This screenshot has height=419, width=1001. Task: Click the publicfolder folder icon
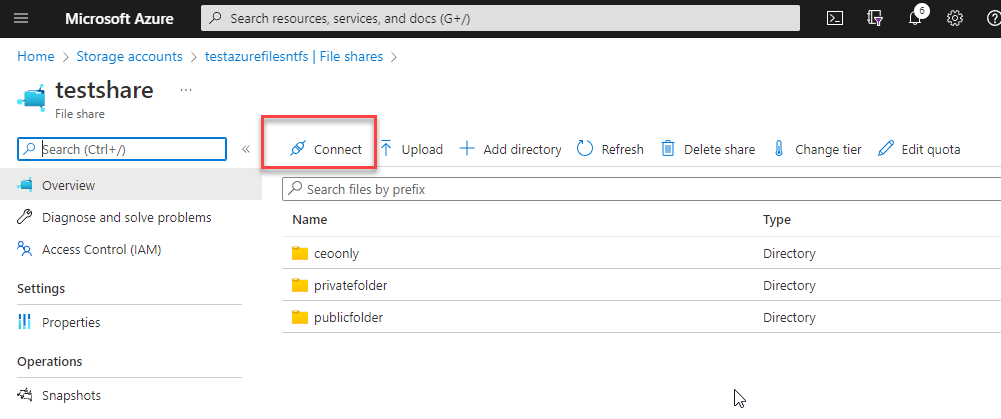click(x=300, y=317)
